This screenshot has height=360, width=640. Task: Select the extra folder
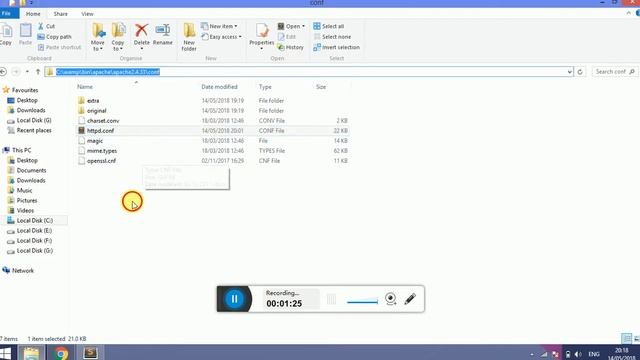(x=93, y=101)
